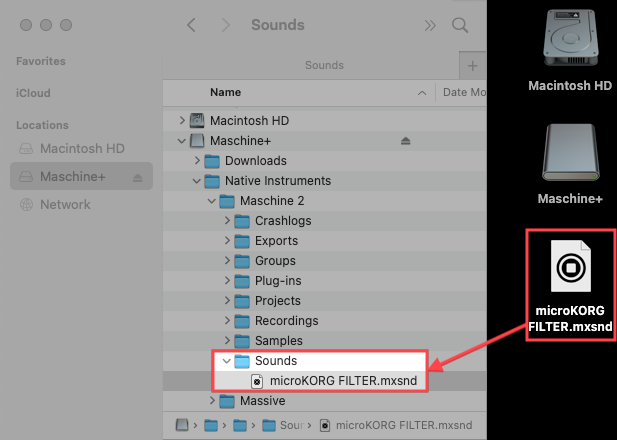Select the Sounds tab
The width and height of the screenshot is (617, 440).
(324, 65)
